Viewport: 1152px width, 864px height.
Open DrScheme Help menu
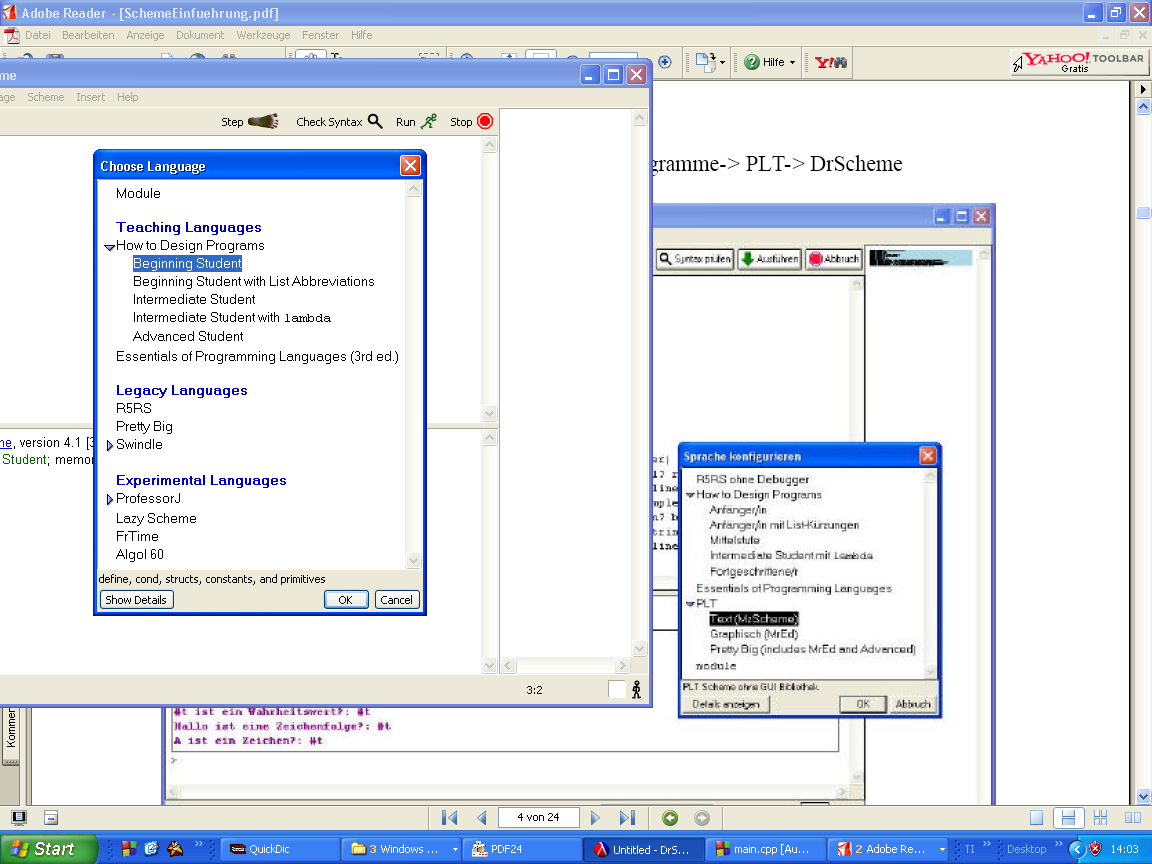(127, 97)
